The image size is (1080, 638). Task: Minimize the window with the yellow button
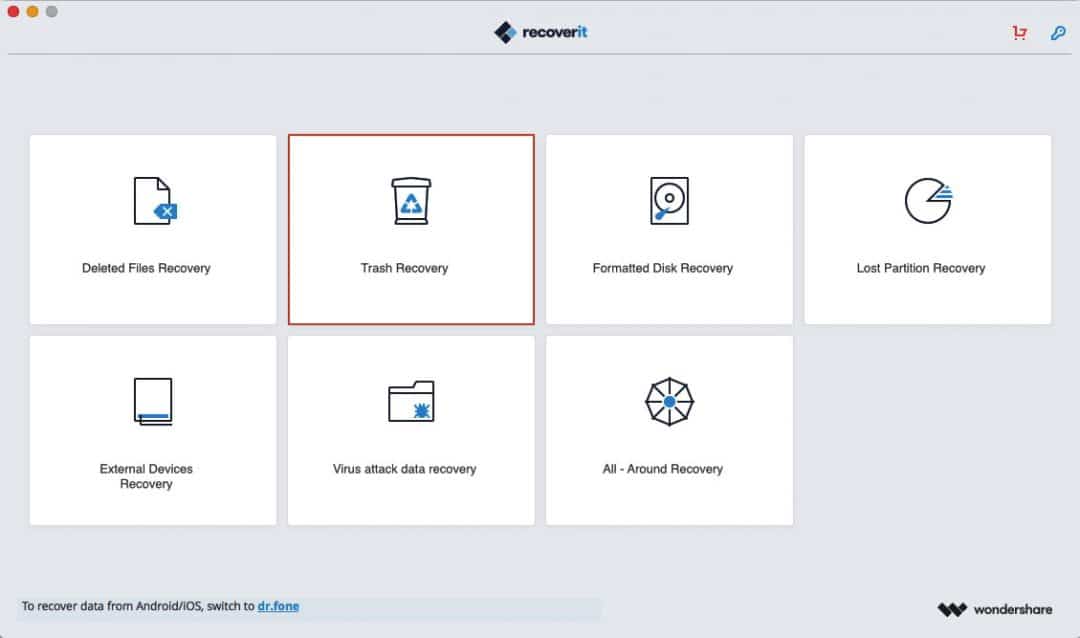point(32,11)
